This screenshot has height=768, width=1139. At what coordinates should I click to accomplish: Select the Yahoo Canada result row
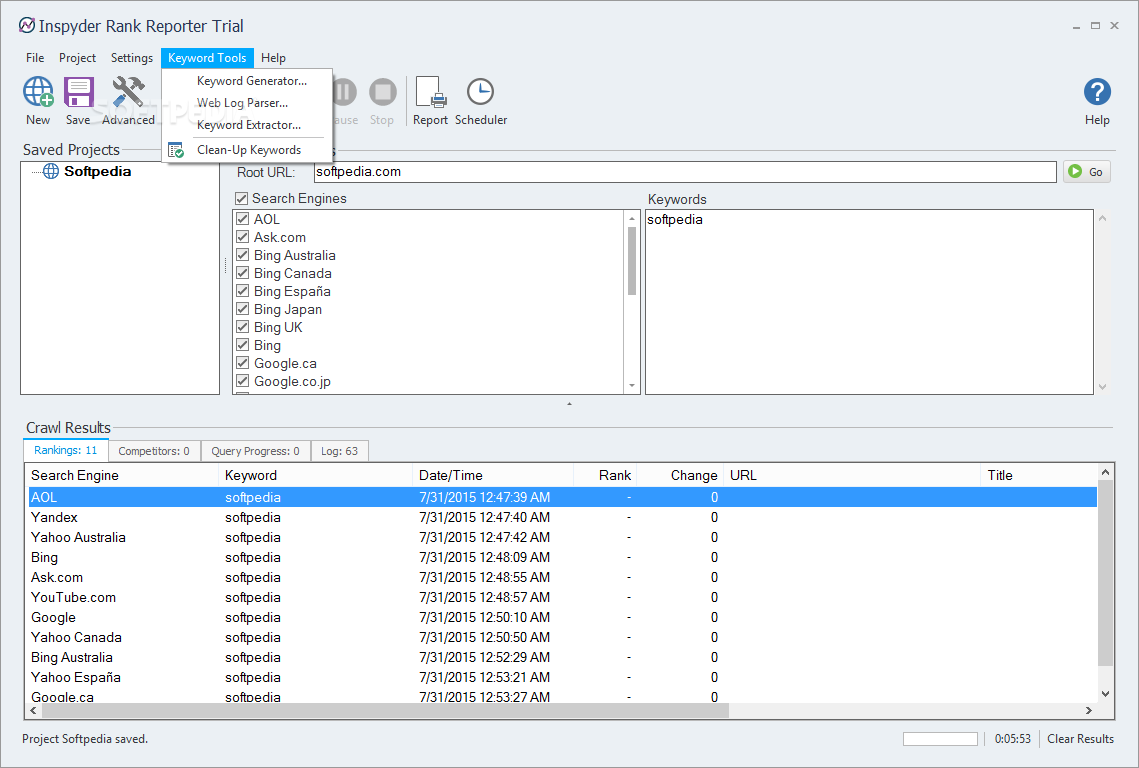tap(562, 637)
